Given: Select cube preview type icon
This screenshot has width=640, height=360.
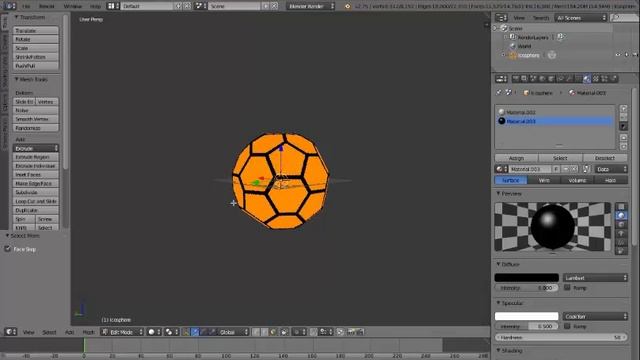Looking at the screenshot, I should point(621,224).
